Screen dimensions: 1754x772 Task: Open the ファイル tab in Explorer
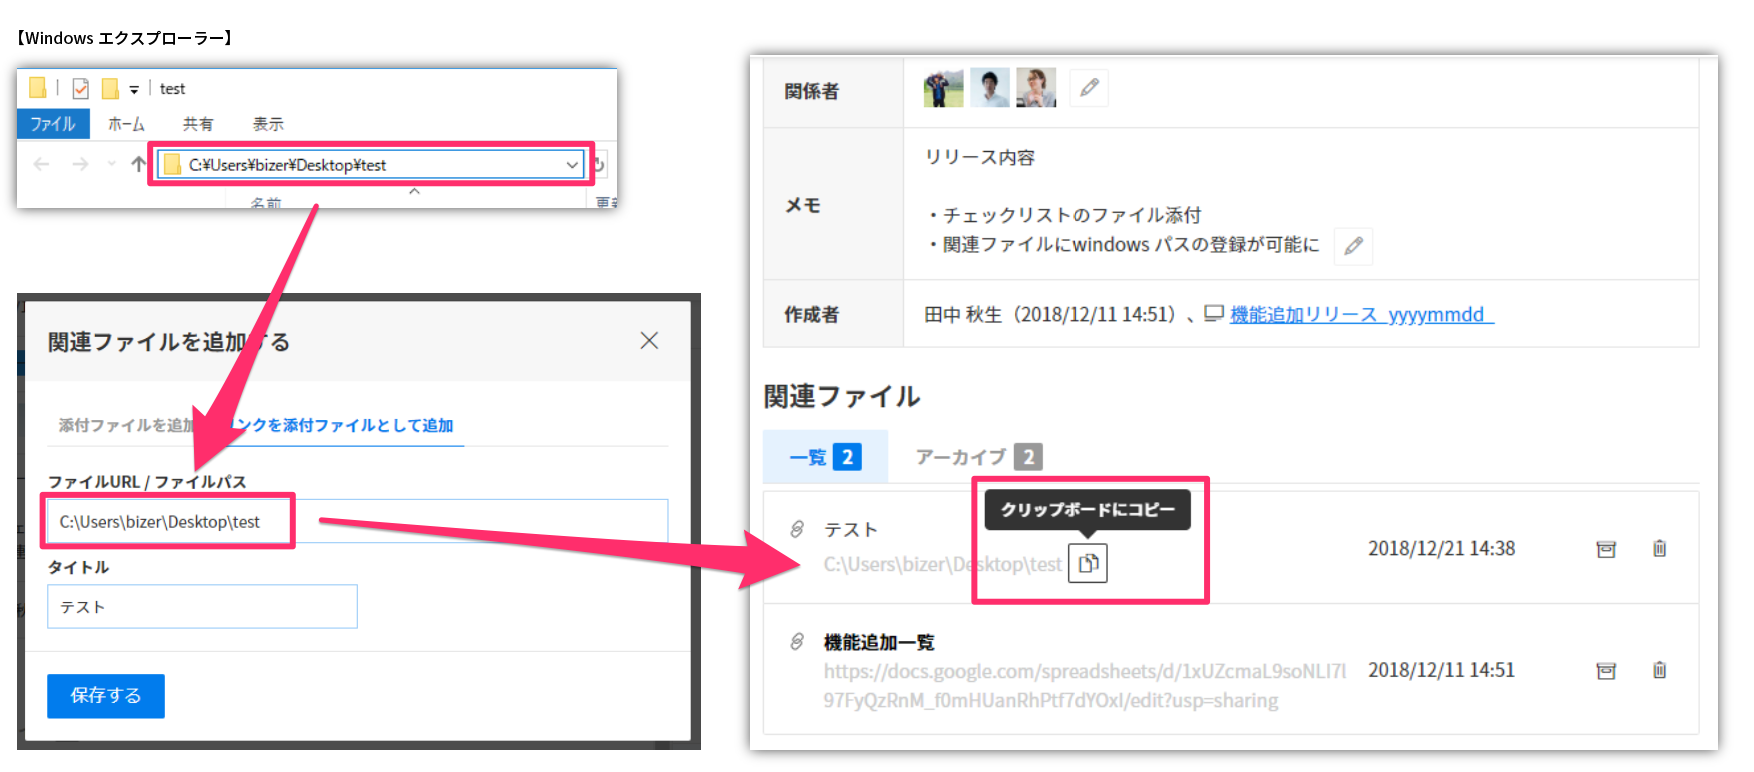coord(53,124)
